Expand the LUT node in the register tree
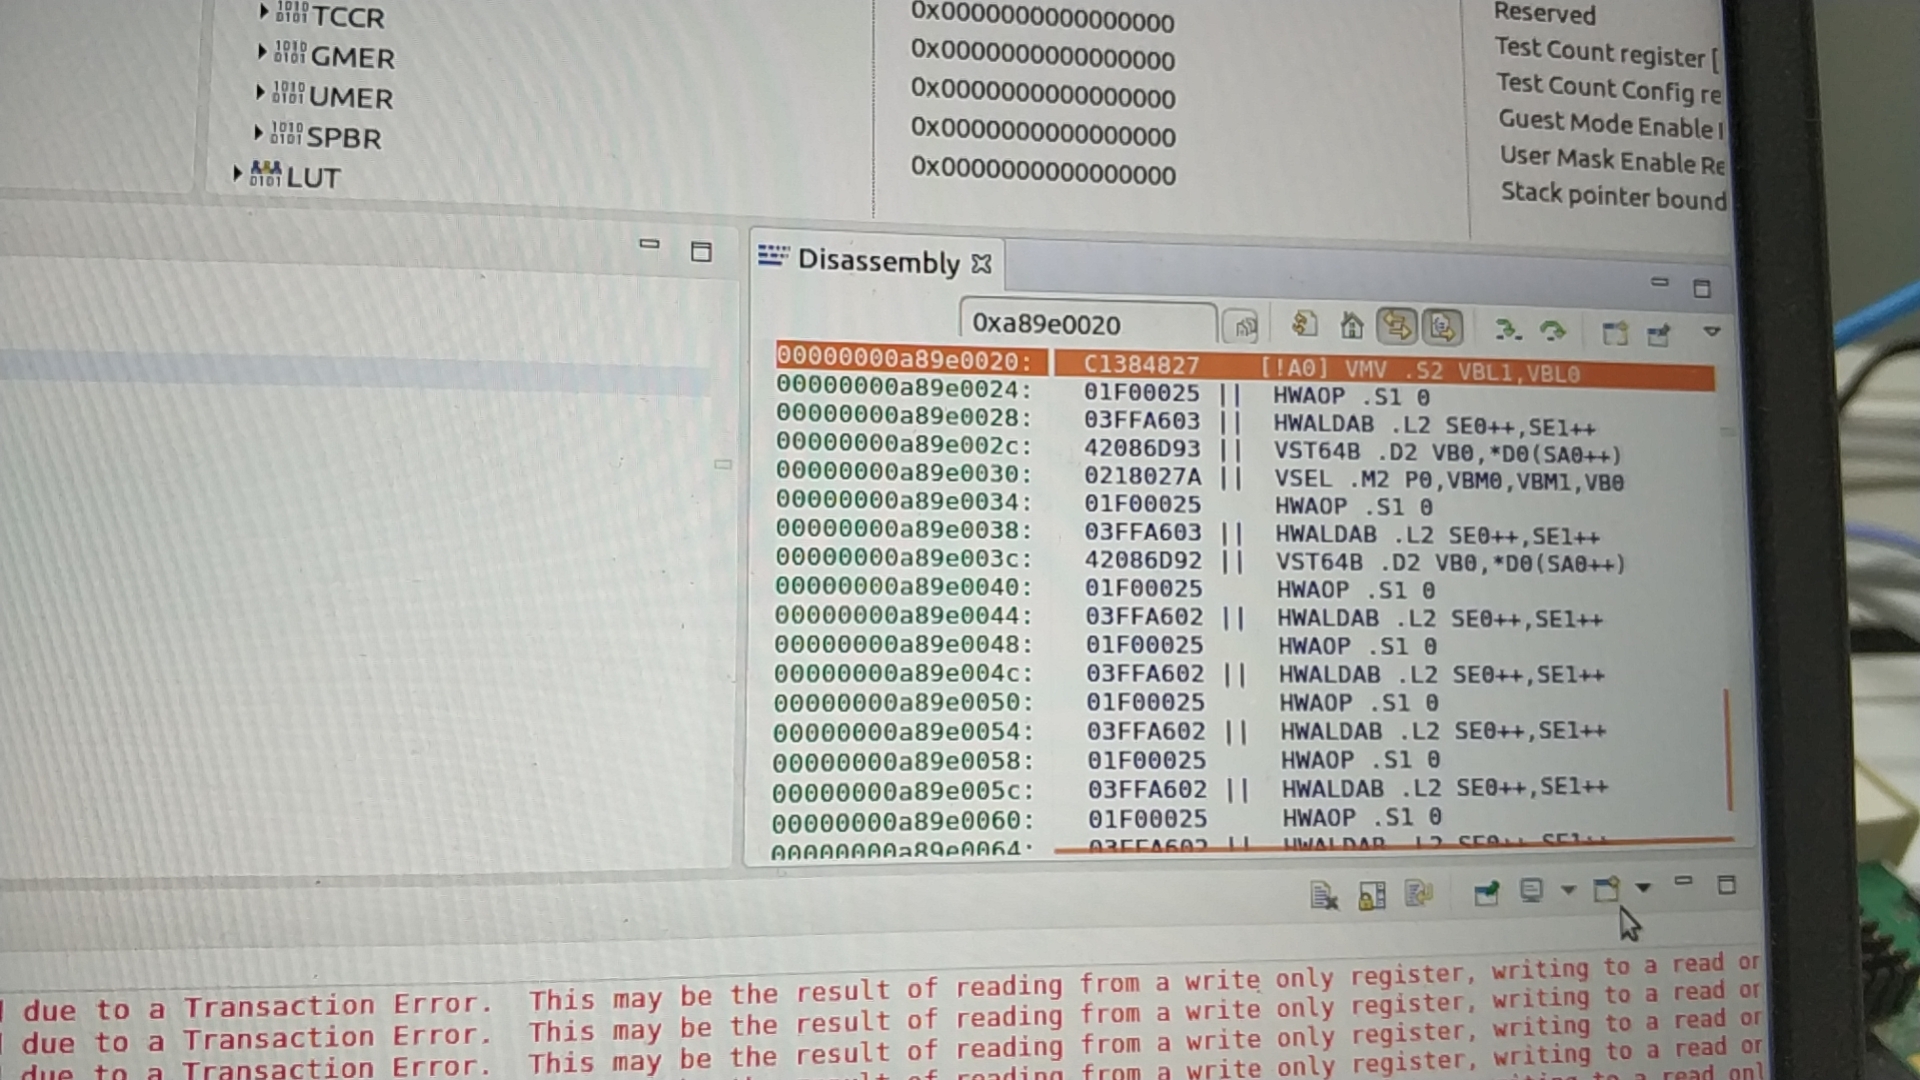The width and height of the screenshot is (1920, 1080). [x=237, y=173]
